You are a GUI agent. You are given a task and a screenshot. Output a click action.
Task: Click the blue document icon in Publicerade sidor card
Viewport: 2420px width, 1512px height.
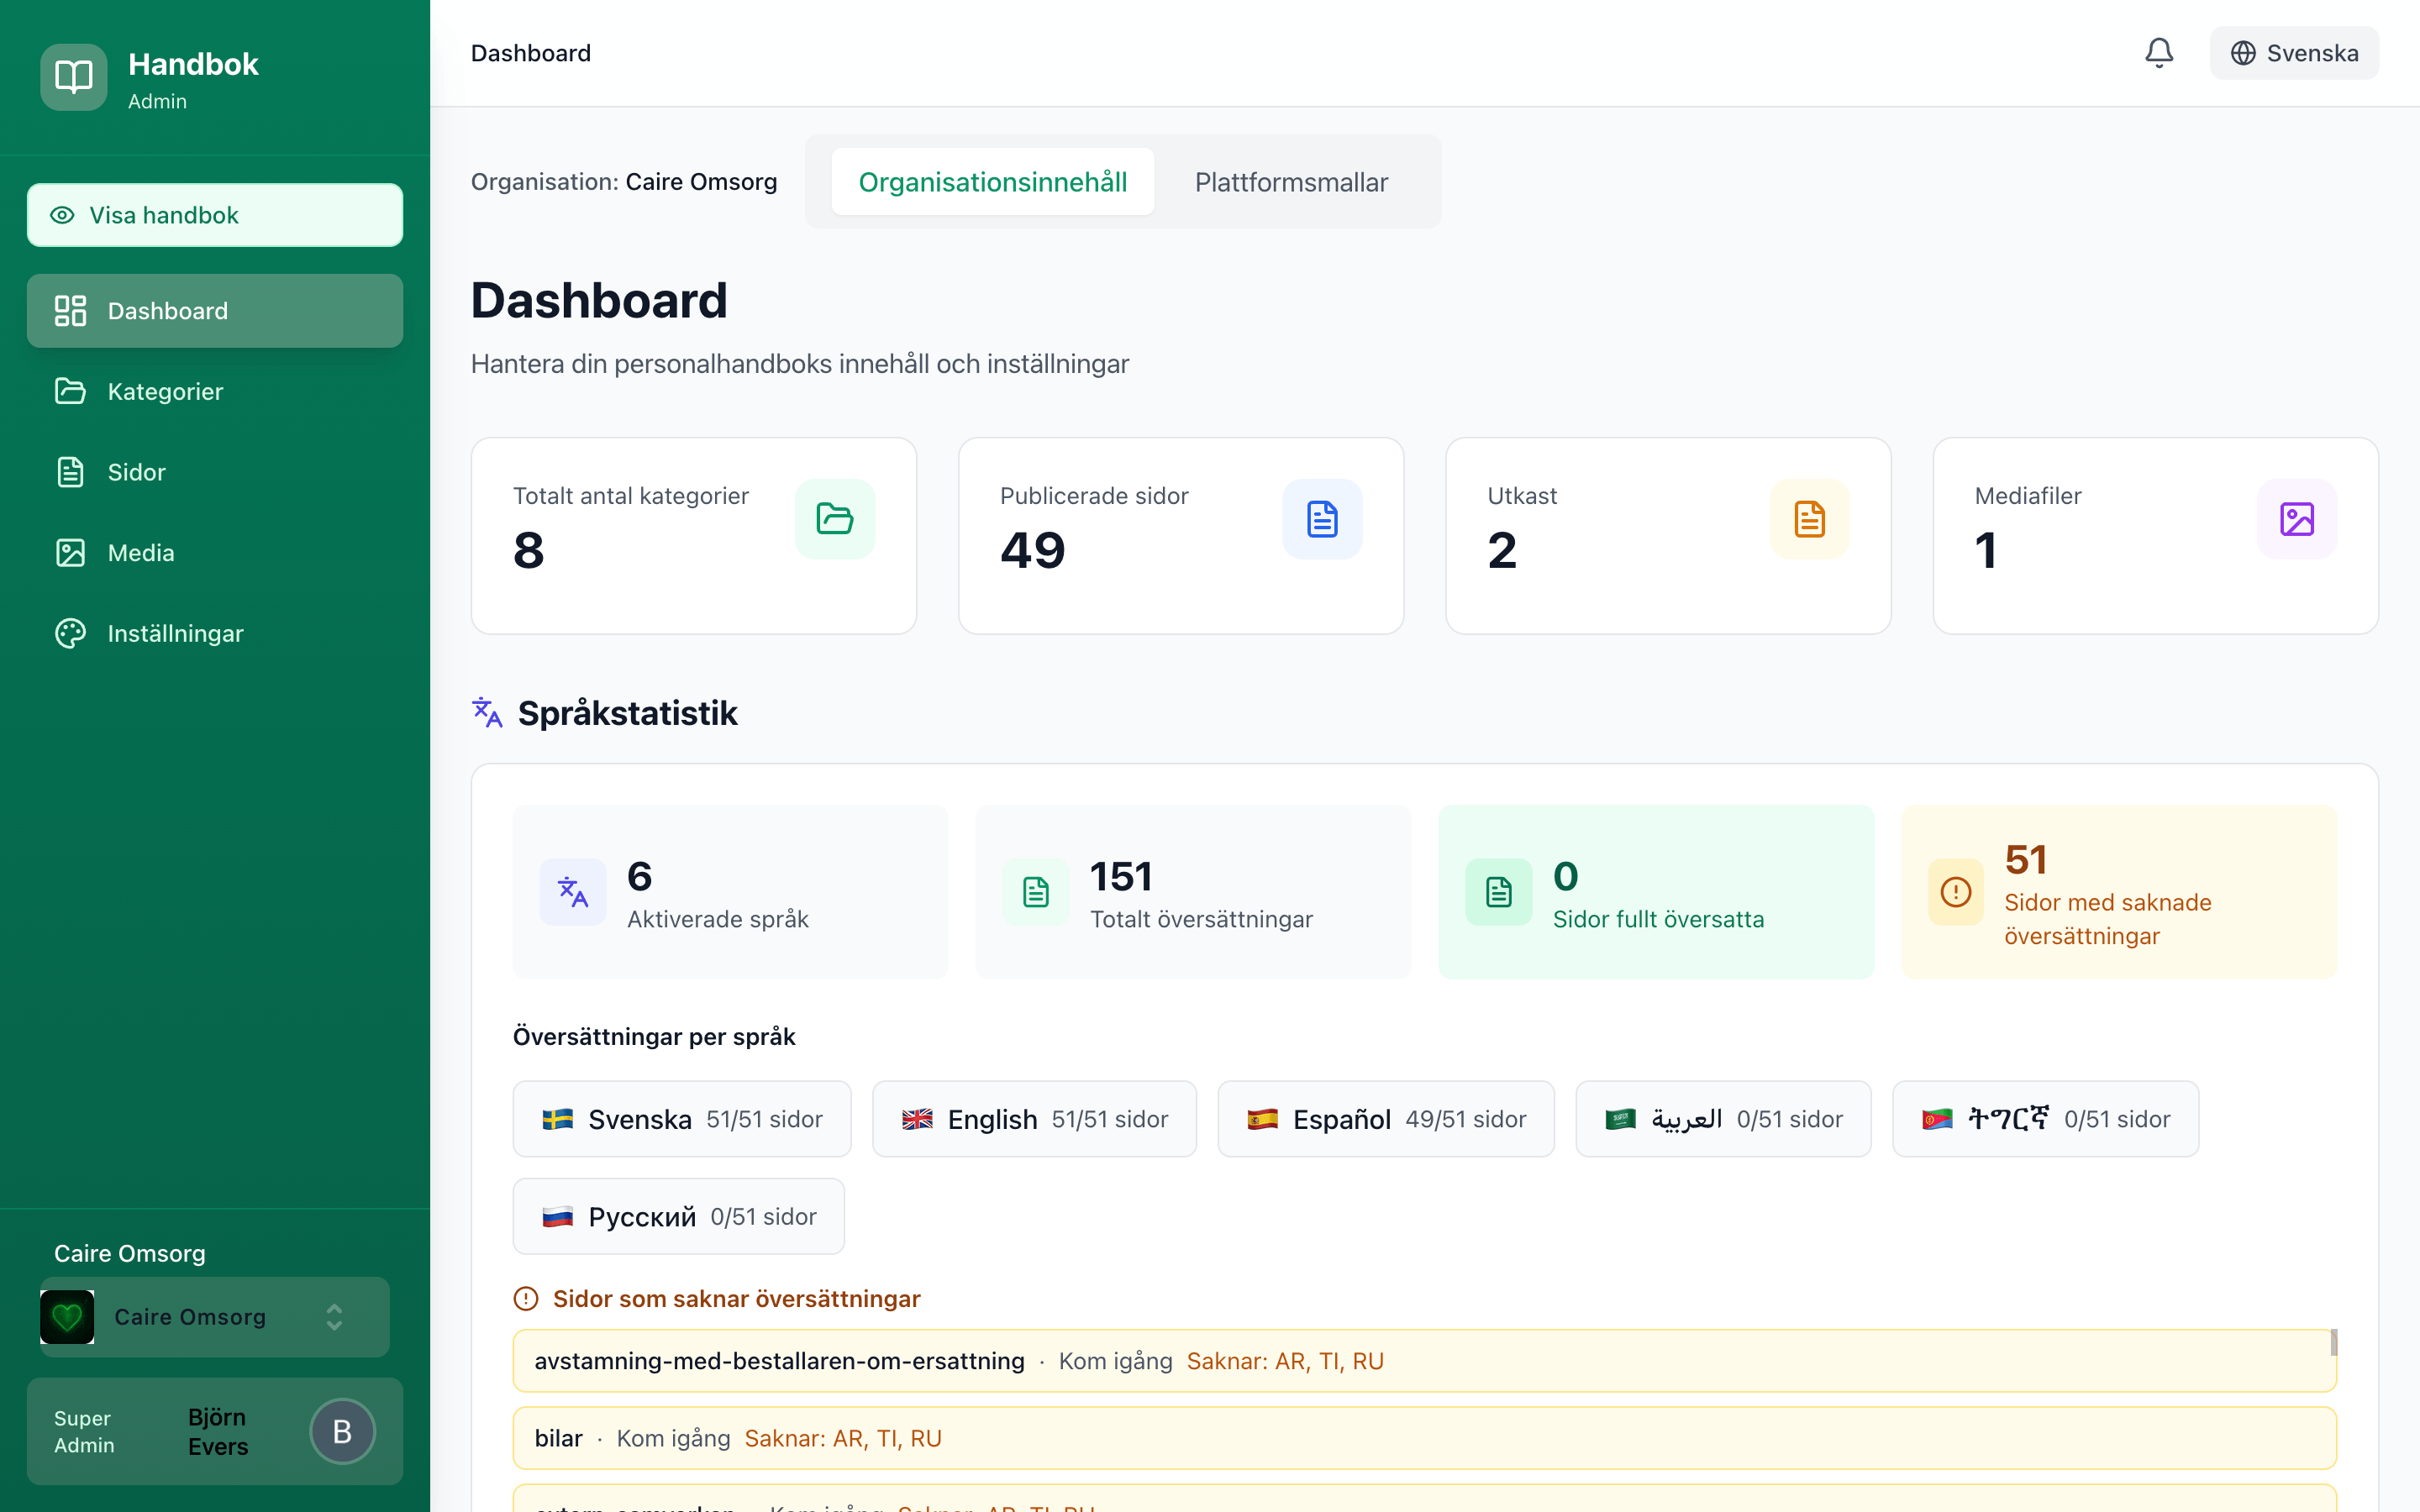(1321, 519)
